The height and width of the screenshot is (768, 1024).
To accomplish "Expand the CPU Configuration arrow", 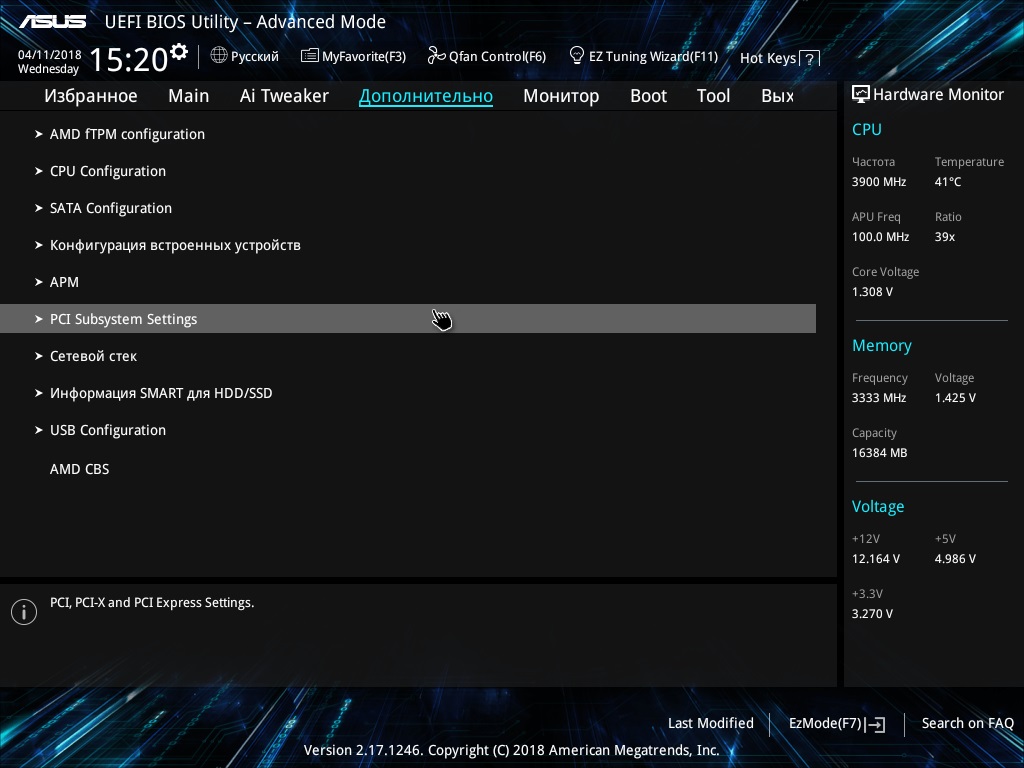I will (x=39, y=171).
